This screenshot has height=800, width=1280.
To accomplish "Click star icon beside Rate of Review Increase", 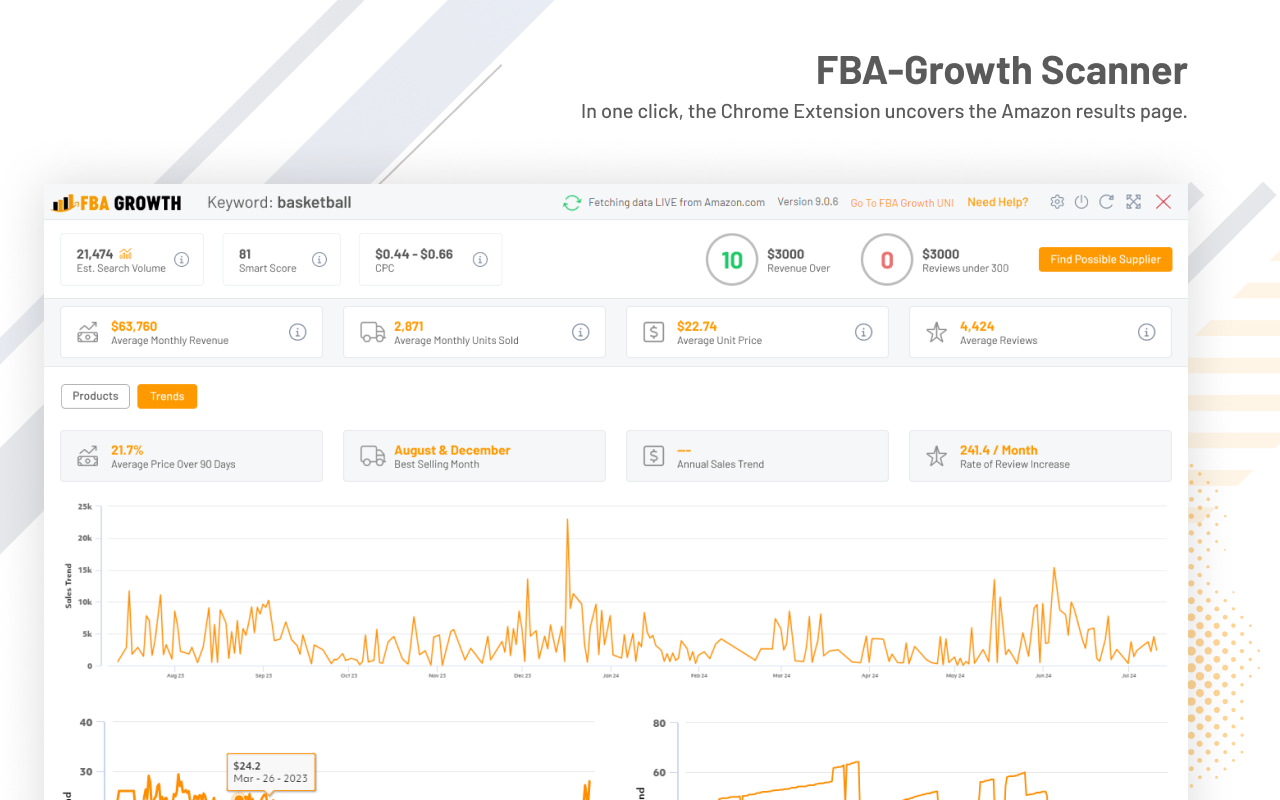I will pos(936,456).
